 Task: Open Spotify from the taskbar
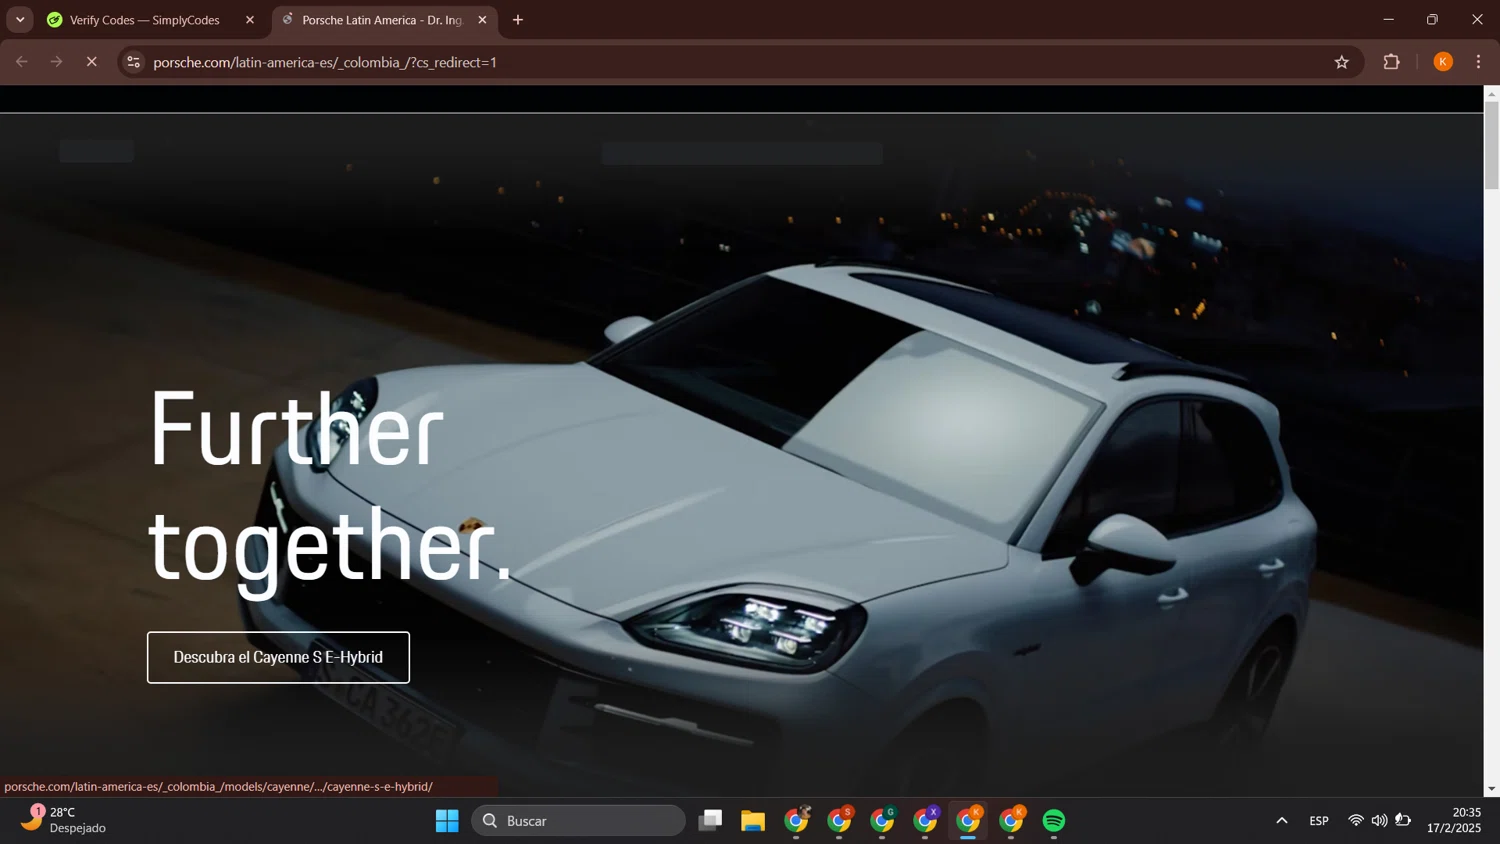[x=1054, y=821]
